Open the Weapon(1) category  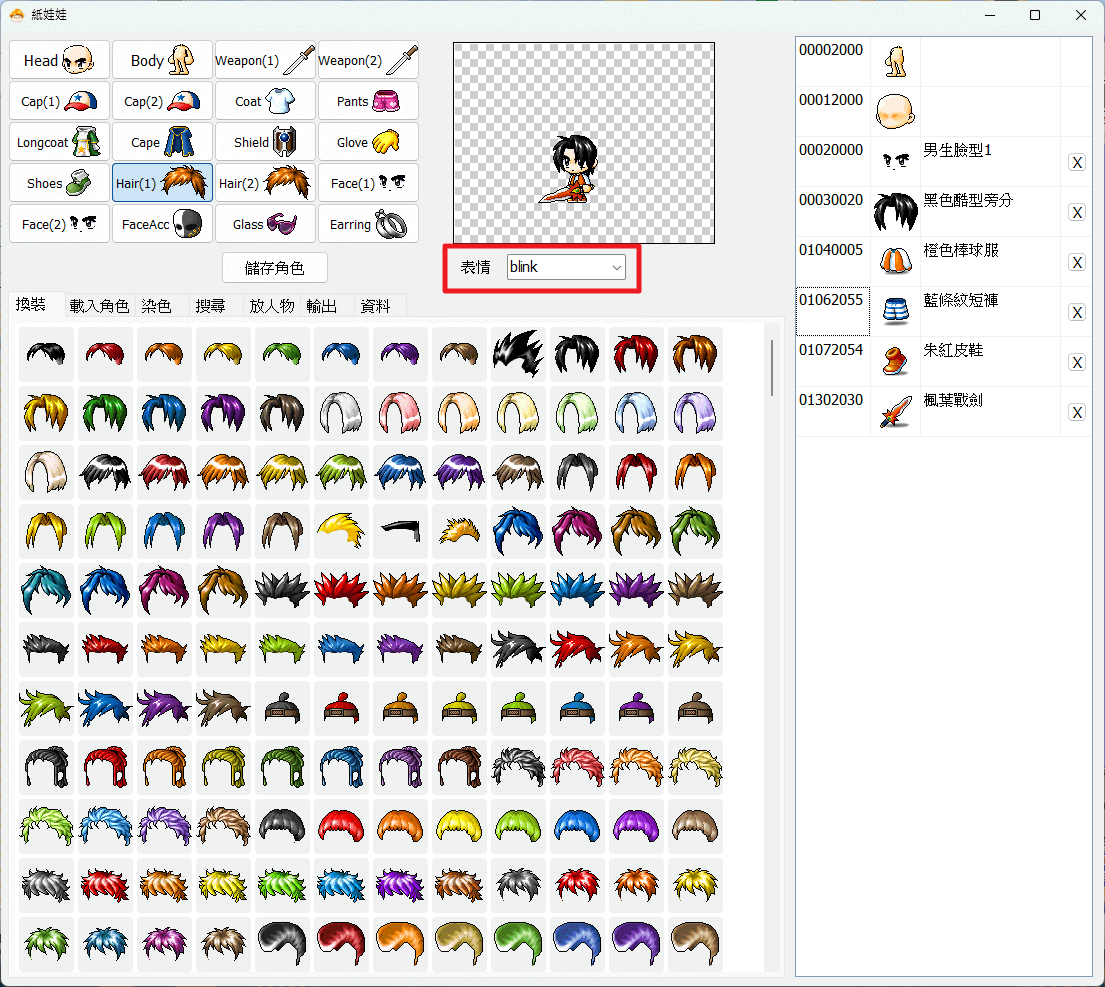click(x=265, y=61)
